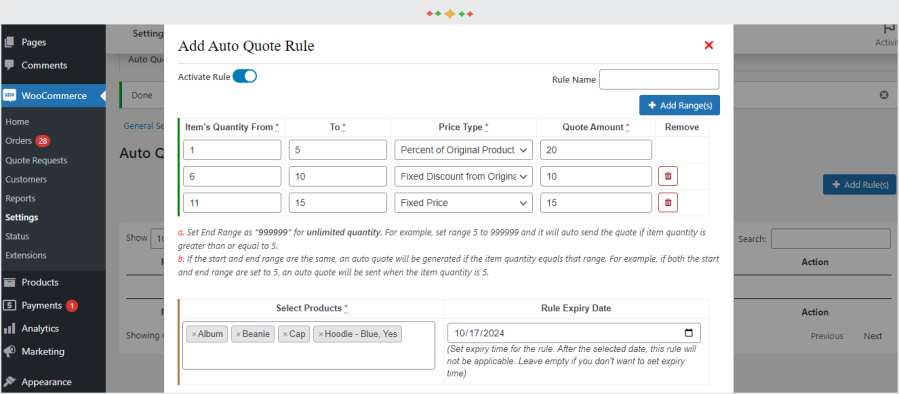Go to WooCommerce Home
The height and width of the screenshot is (394, 899).
[17, 122]
